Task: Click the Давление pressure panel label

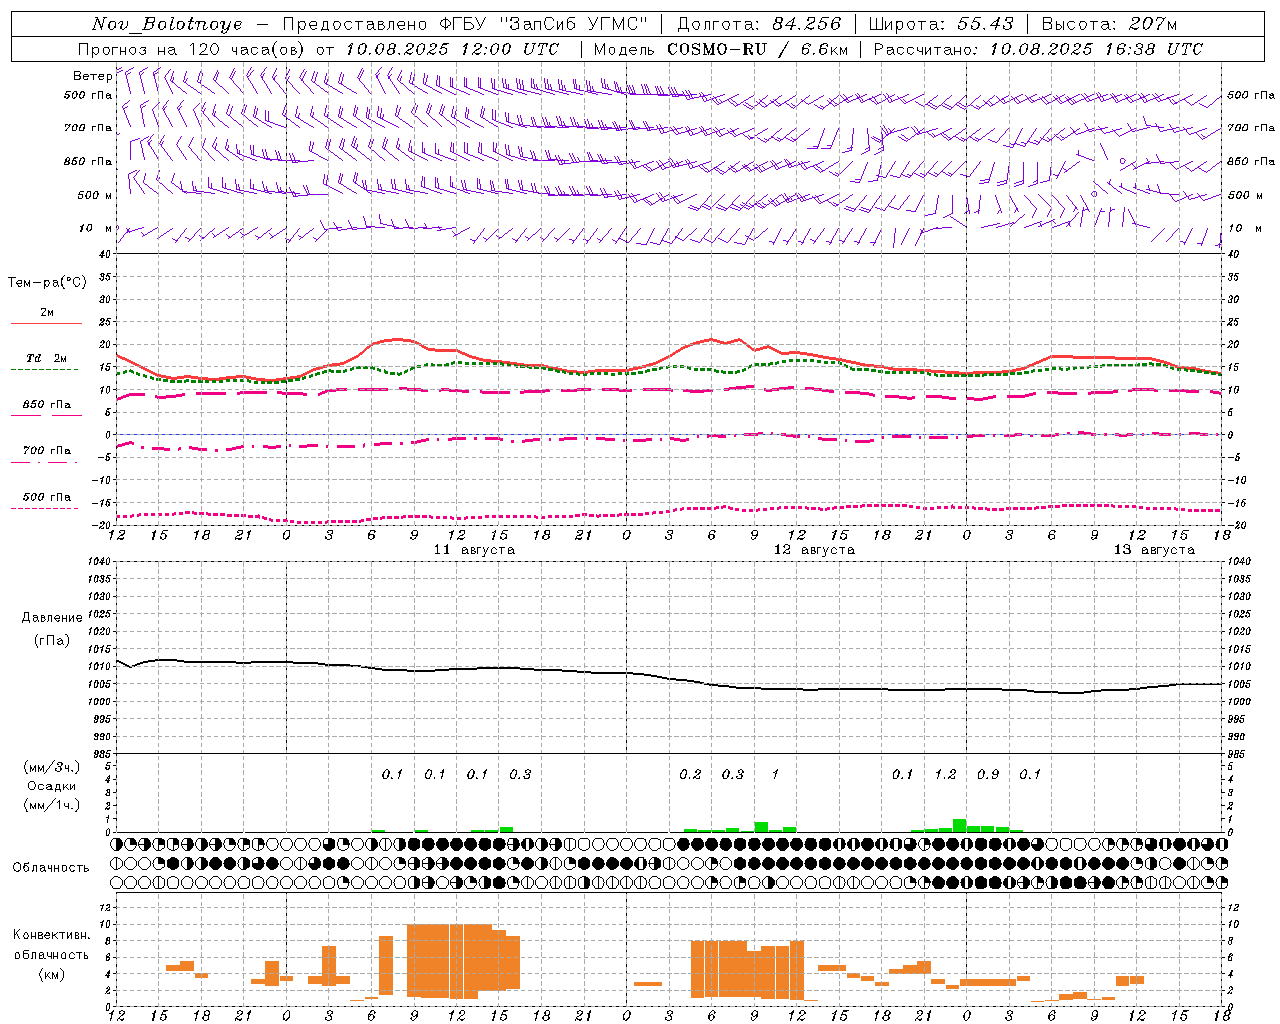Action: 52,618
